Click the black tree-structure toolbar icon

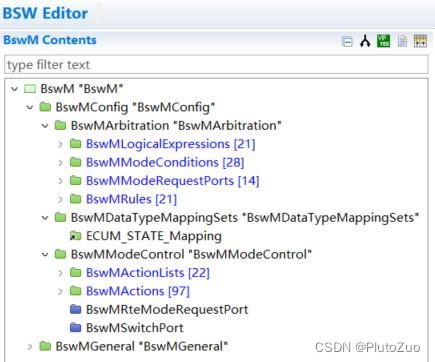[365, 41]
